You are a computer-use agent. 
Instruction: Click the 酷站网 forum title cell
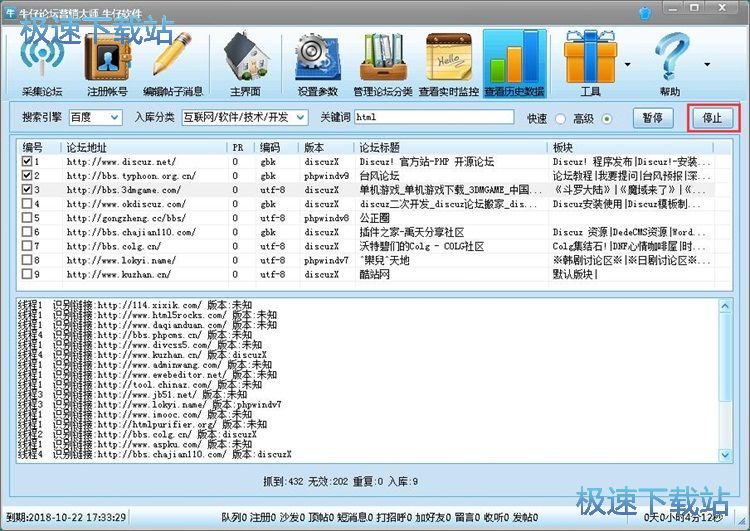(x=375, y=275)
